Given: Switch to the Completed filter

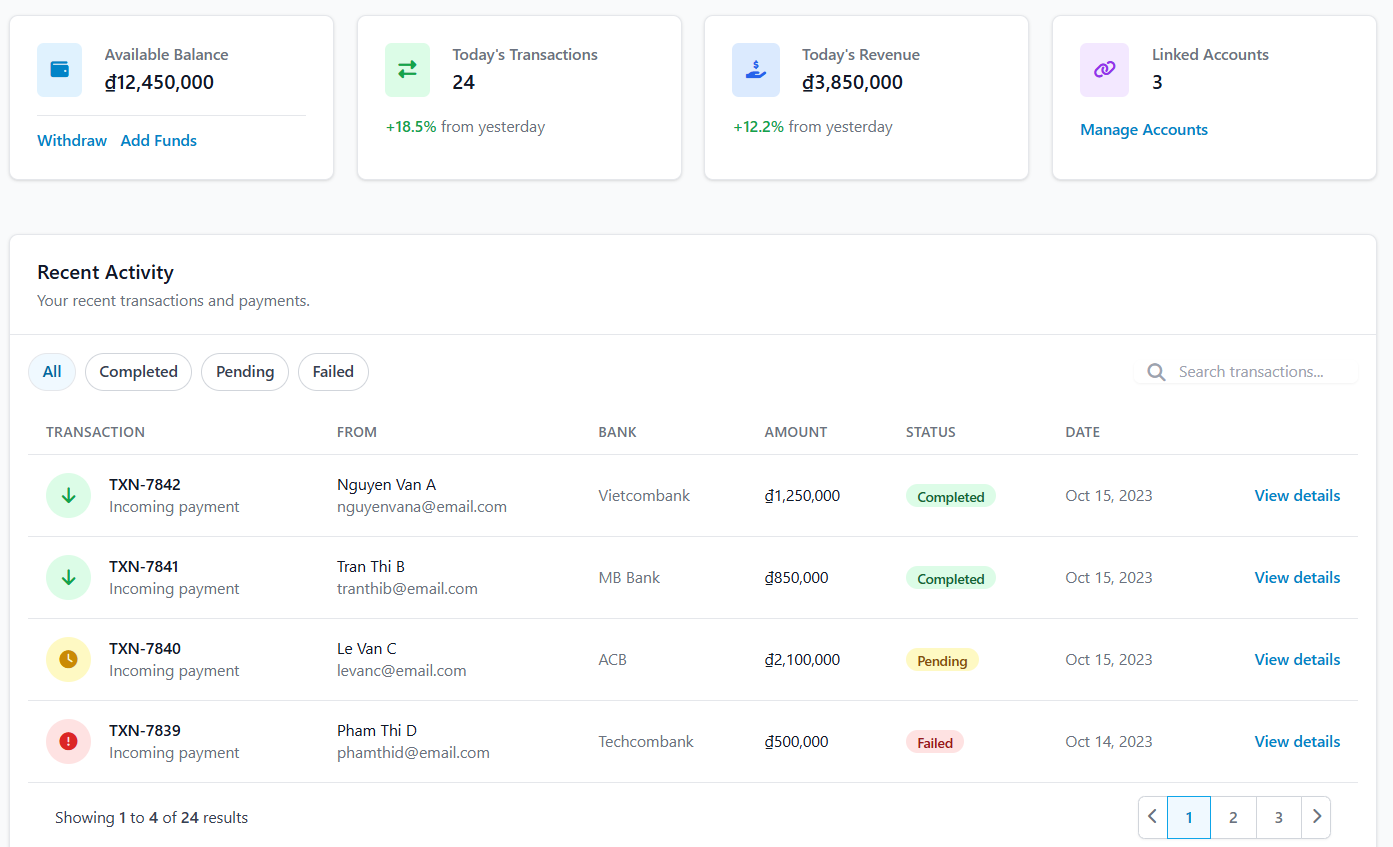Looking at the screenshot, I should click(138, 371).
